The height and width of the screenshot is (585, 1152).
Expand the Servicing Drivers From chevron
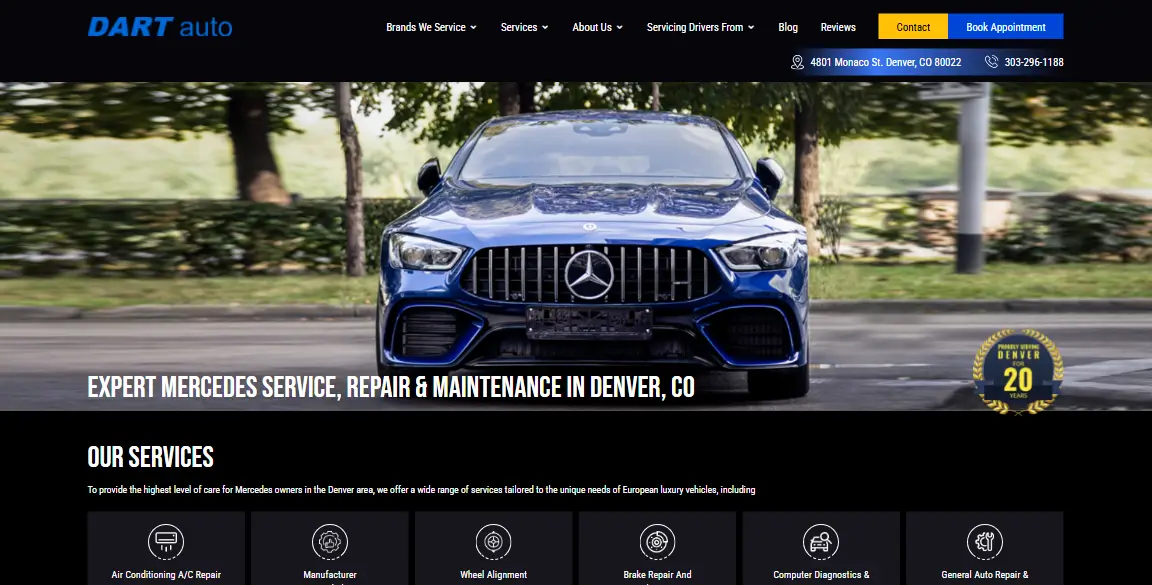click(x=751, y=27)
